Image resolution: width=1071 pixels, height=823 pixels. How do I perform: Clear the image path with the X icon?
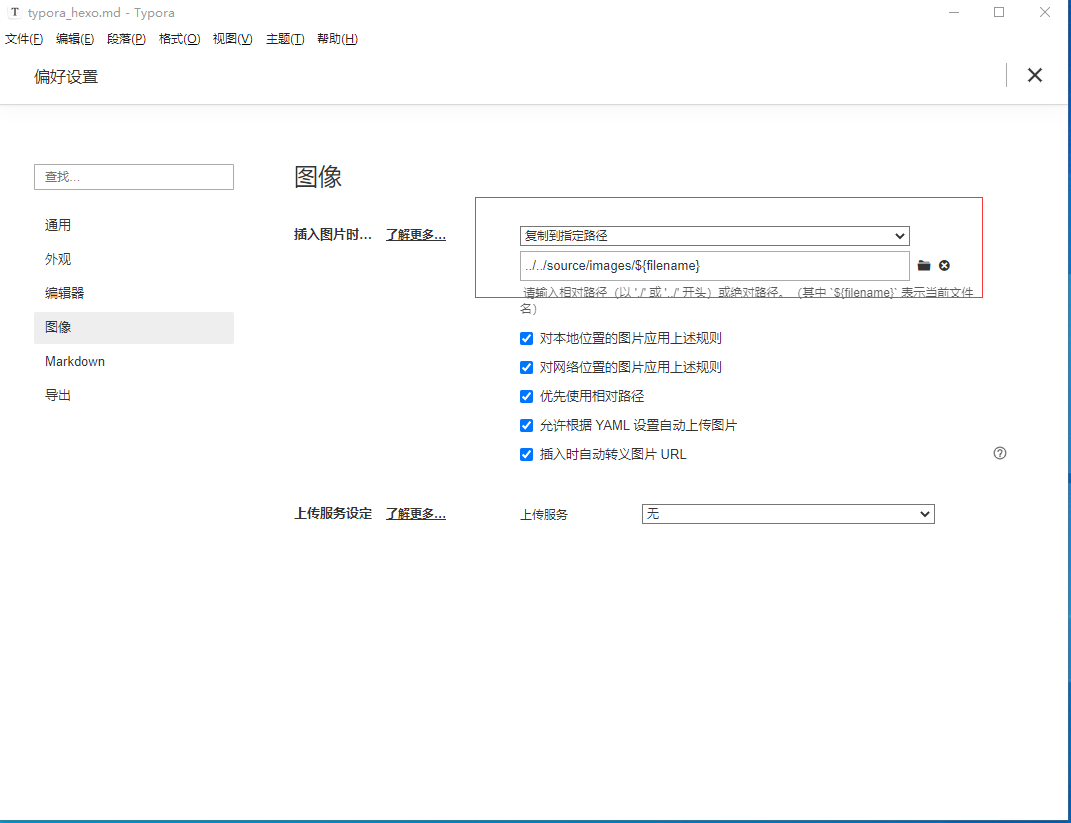pyautogui.click(x=944, y=266)
